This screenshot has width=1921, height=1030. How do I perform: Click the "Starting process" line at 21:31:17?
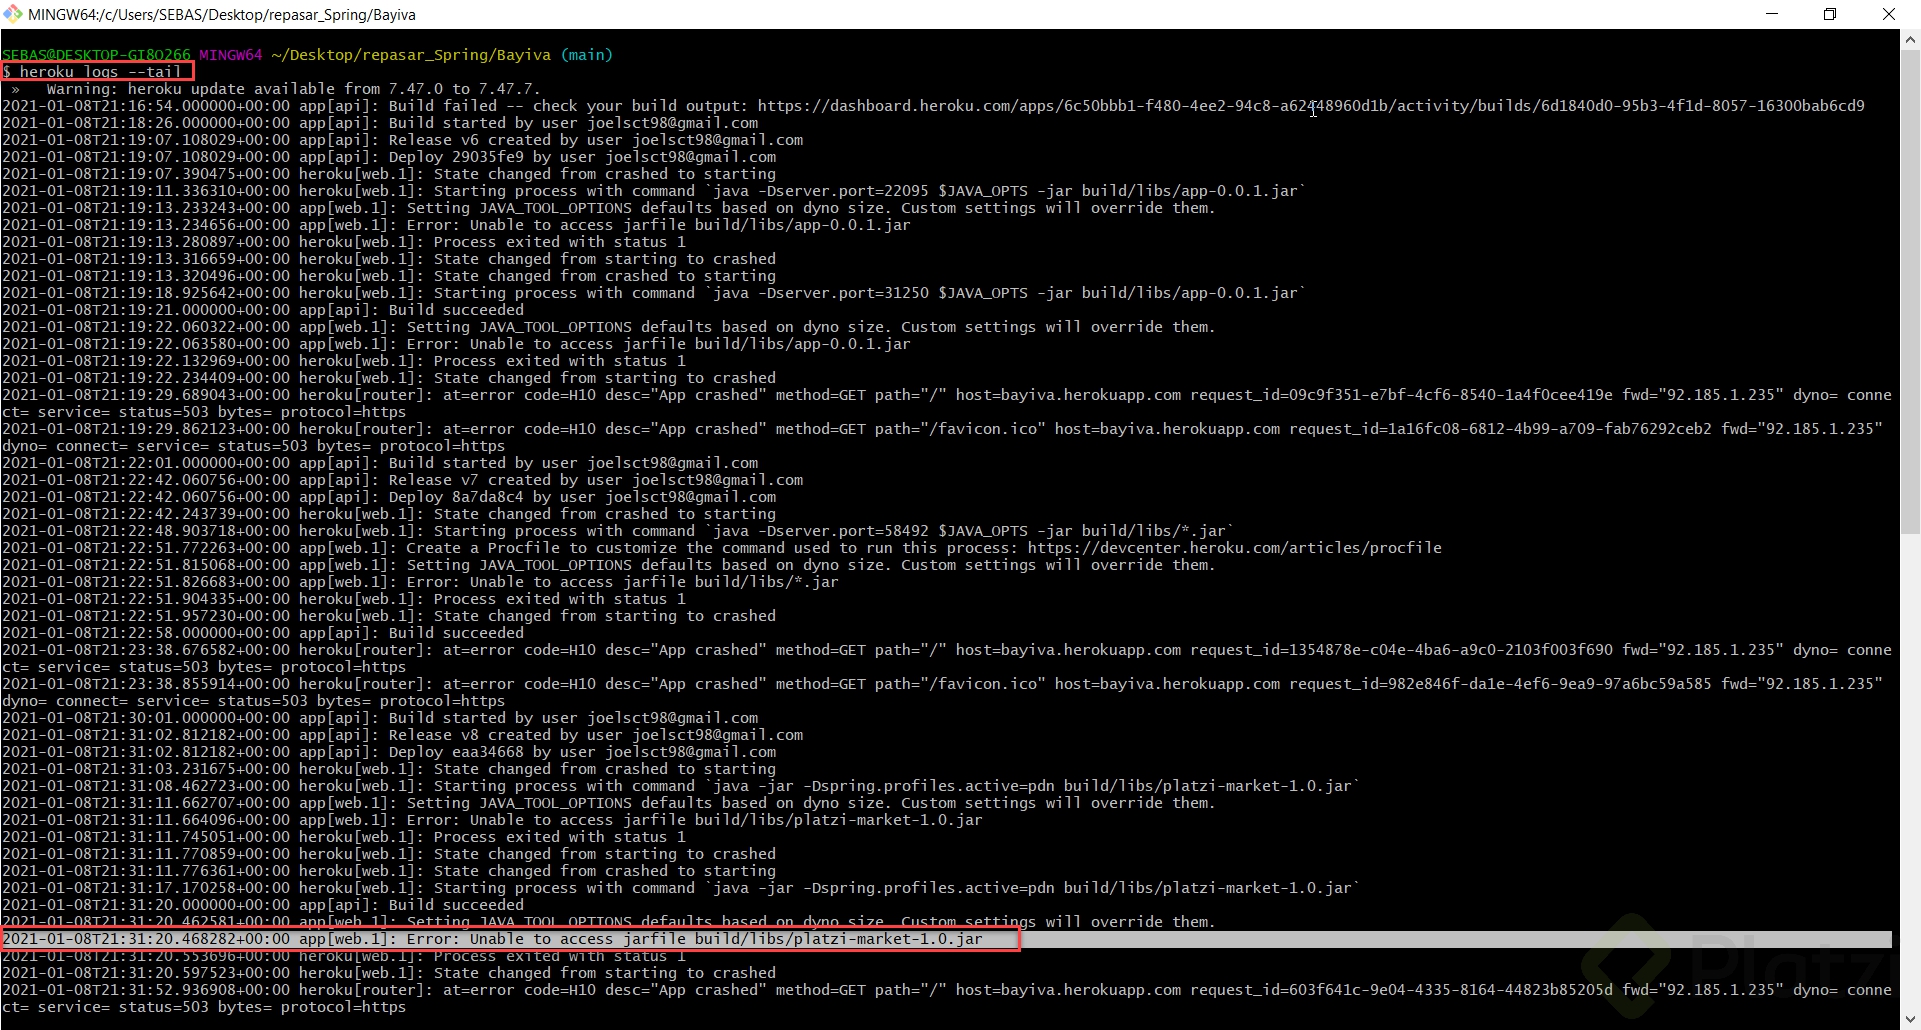coord(681,888)
